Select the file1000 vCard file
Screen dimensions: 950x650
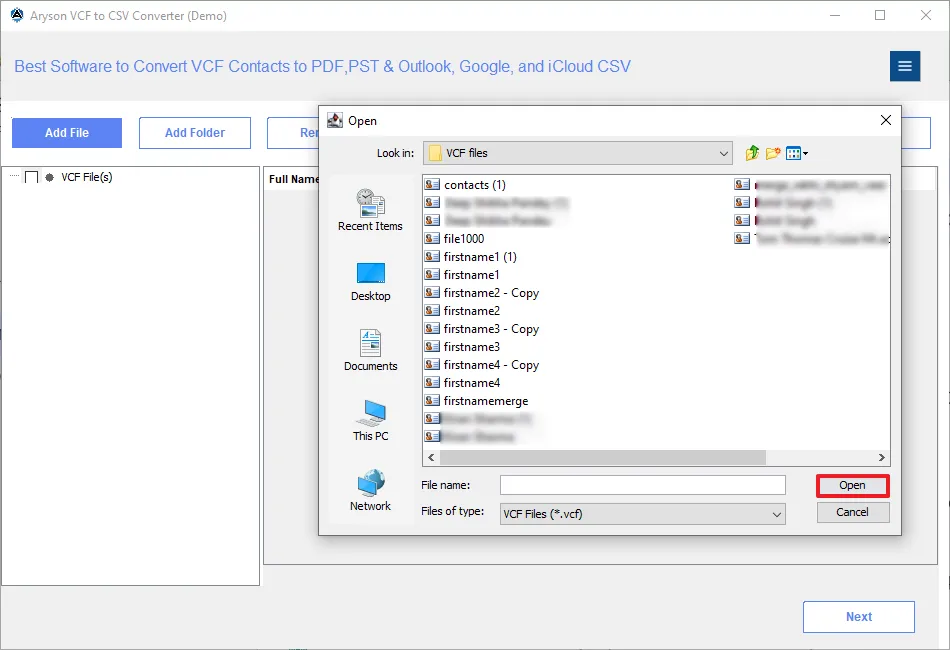454,239
